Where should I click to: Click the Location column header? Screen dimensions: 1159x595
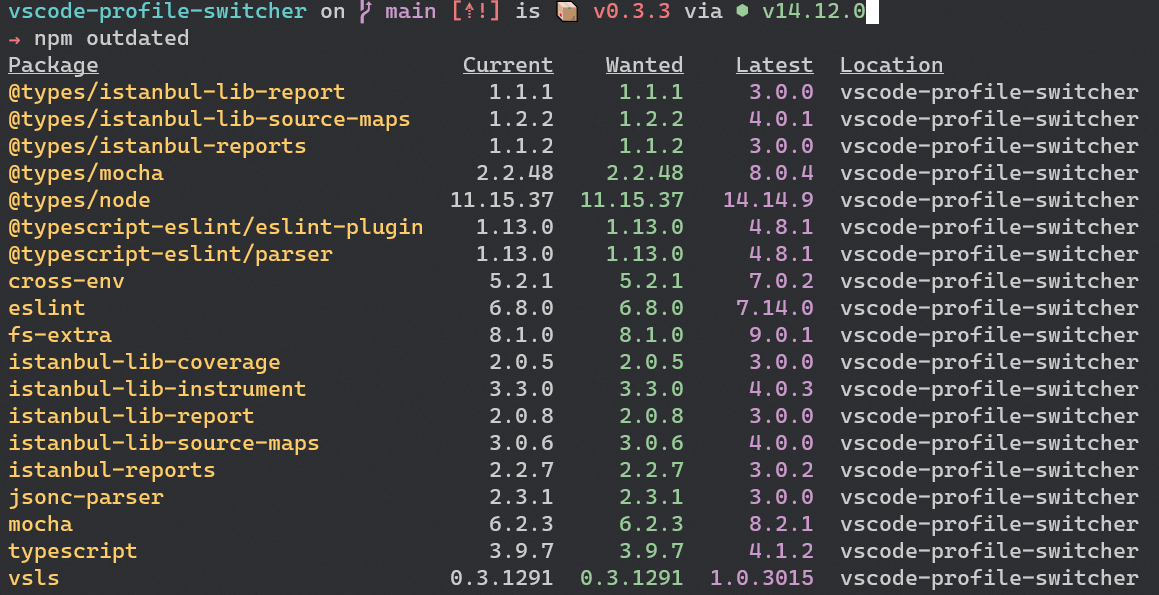point(891,66)
